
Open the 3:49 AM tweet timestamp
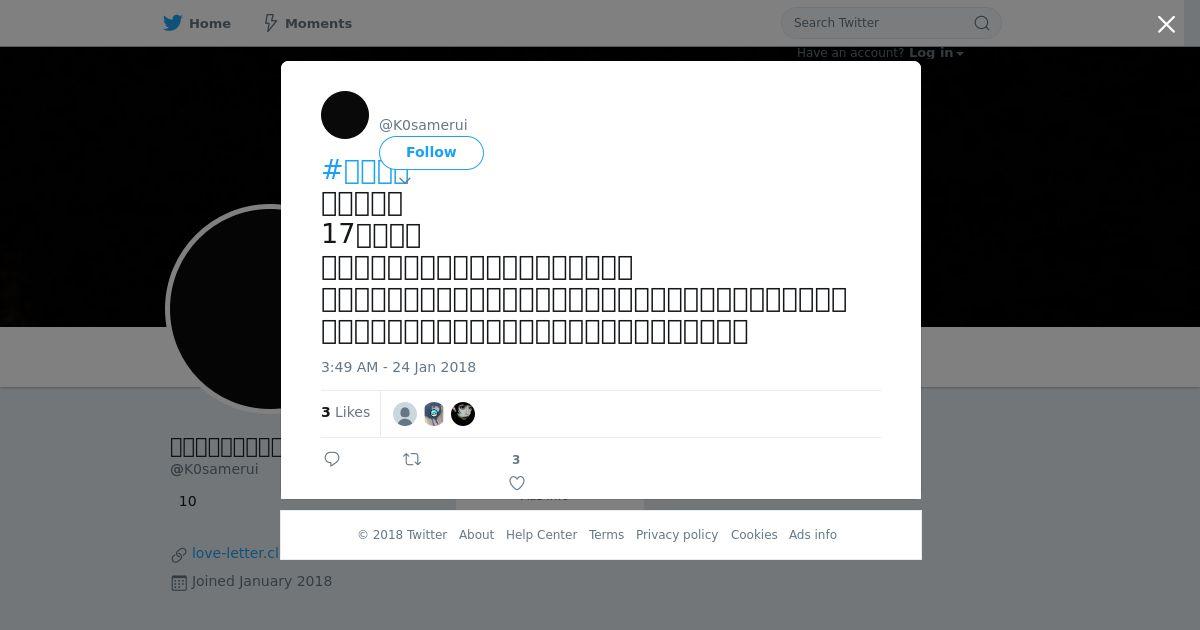(398, 367)
